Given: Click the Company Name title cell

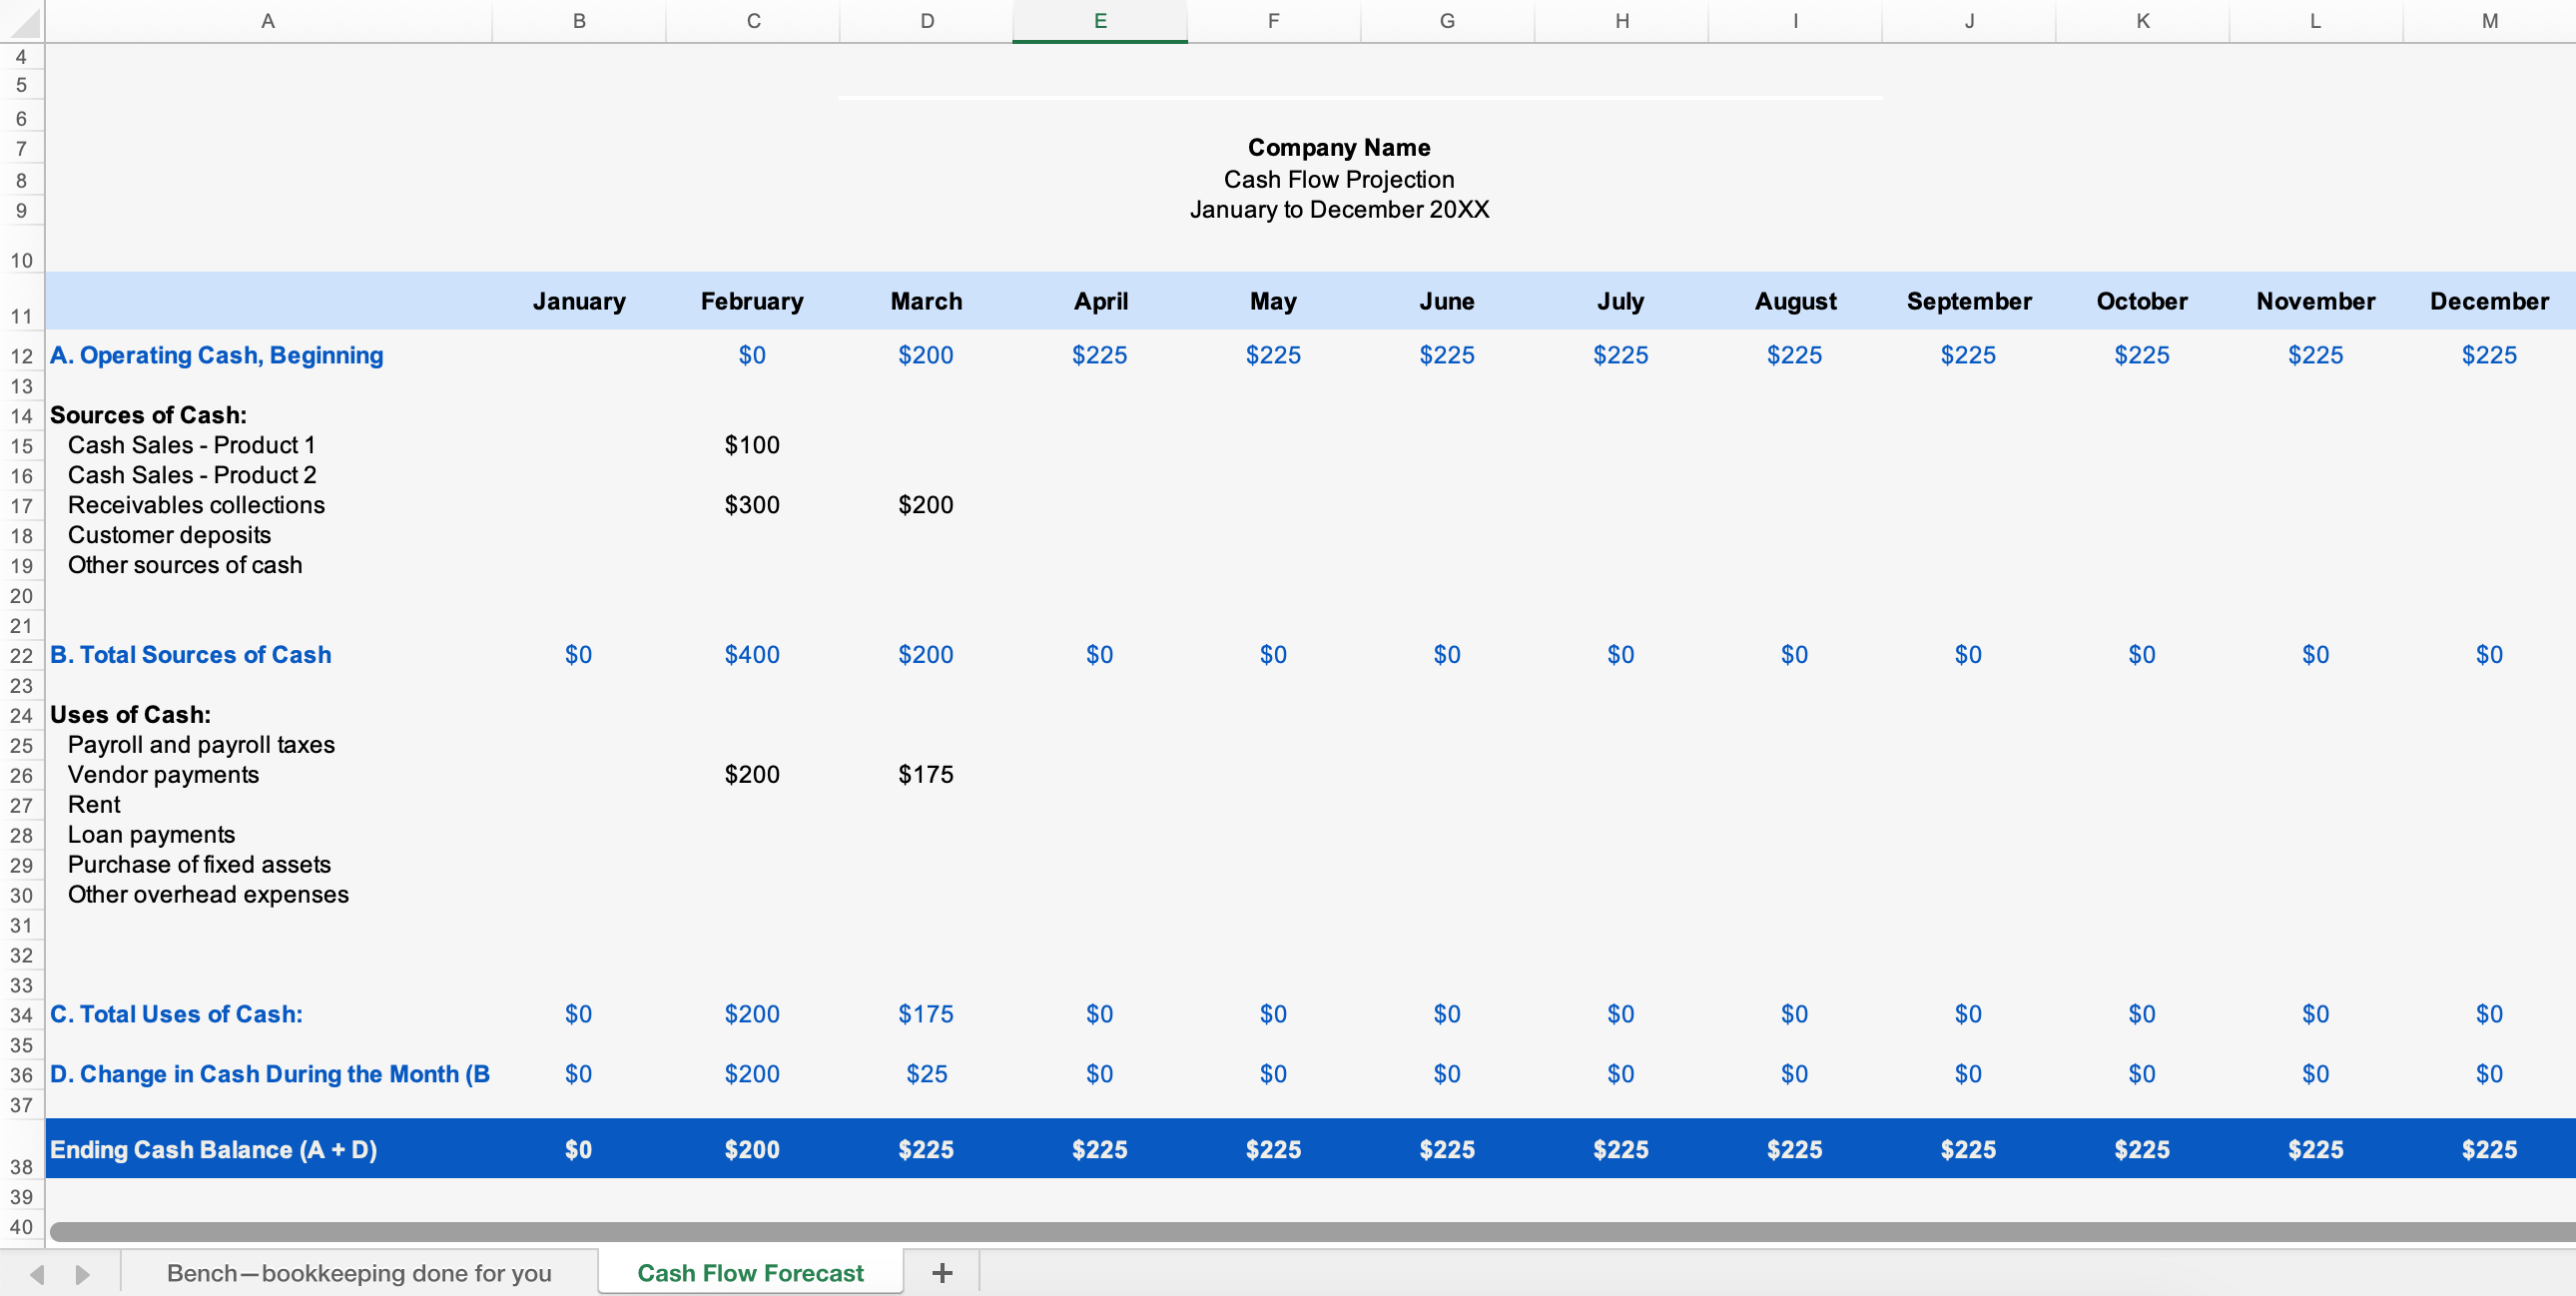Looking at the screenshot, I should (1338, 147).
